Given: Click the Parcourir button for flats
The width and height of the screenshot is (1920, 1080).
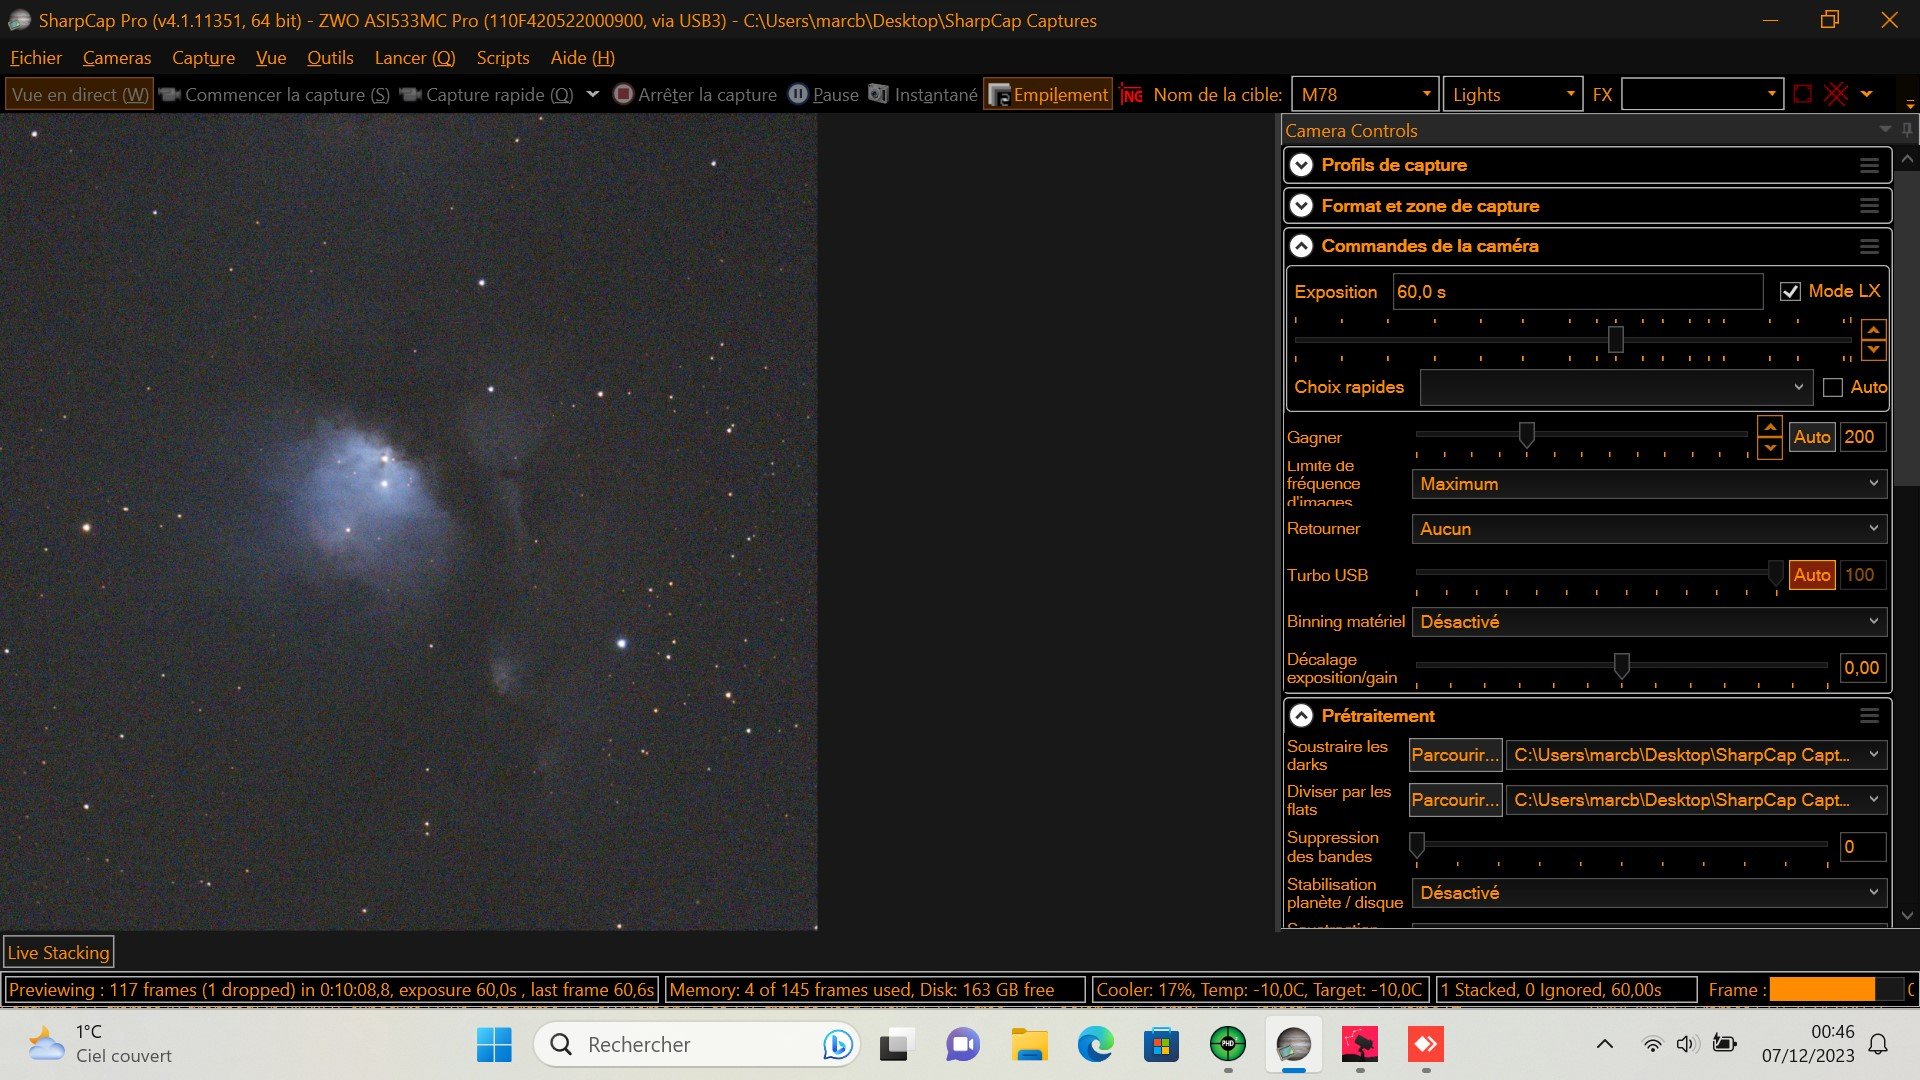Looking at the screenshot, I should point(1455,800).
